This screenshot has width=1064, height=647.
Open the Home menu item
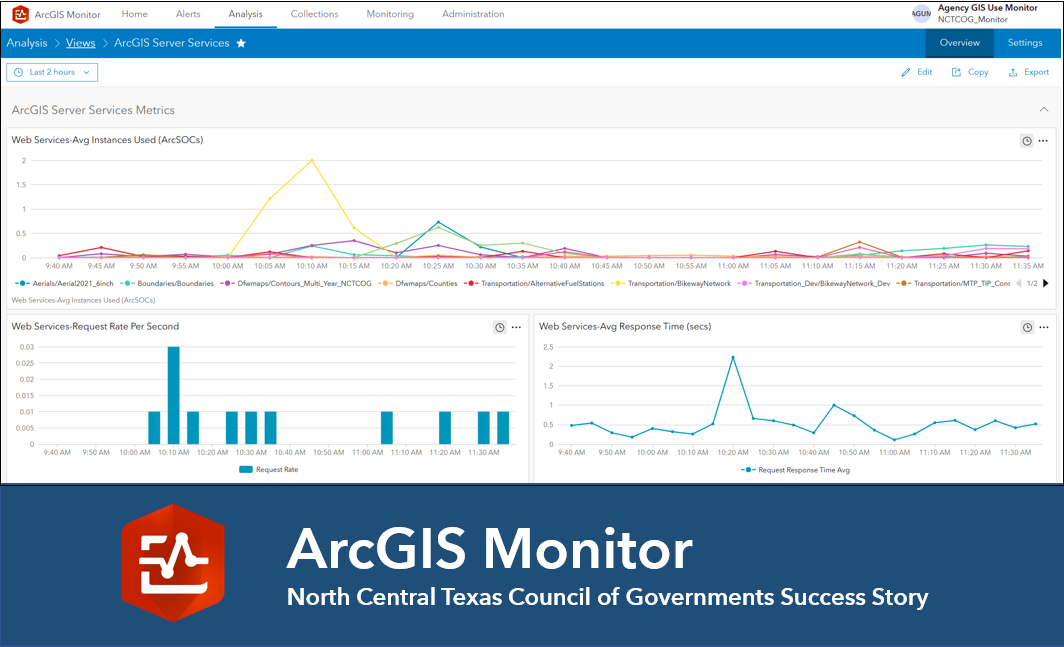click(x=134, y=14)
